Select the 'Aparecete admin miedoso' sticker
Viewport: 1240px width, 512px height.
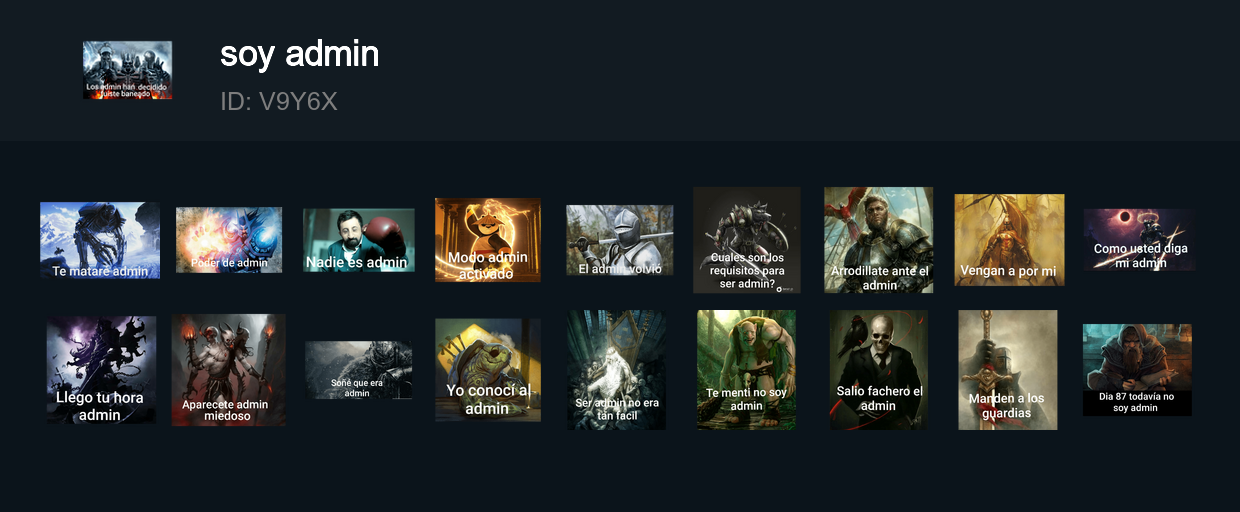pyautogui.click(x=229, y=370)
